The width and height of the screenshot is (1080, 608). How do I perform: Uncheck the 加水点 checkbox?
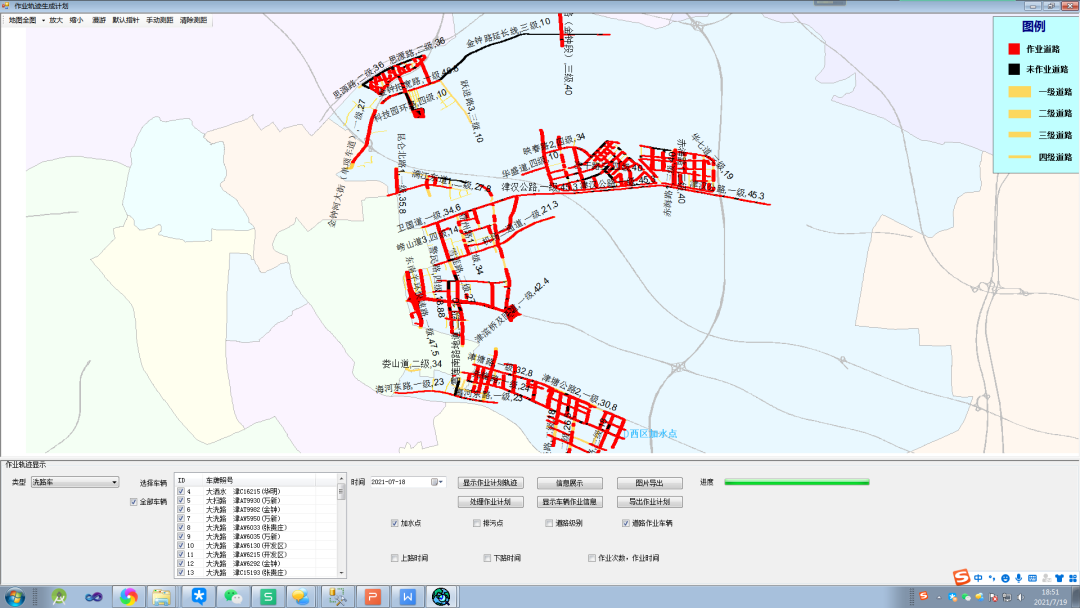pyautogui.click(x=395, y=523)
